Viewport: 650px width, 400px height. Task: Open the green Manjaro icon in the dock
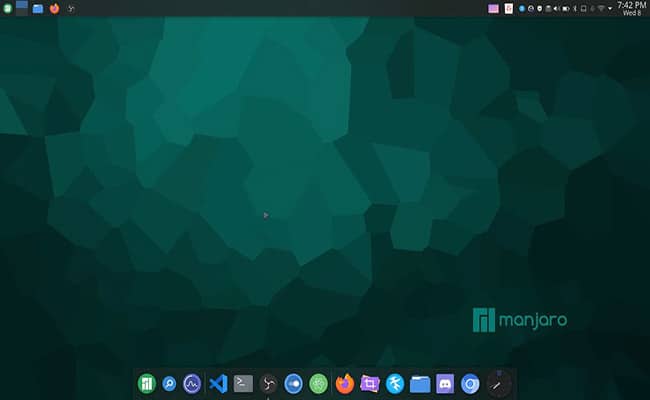click(146, 383)
